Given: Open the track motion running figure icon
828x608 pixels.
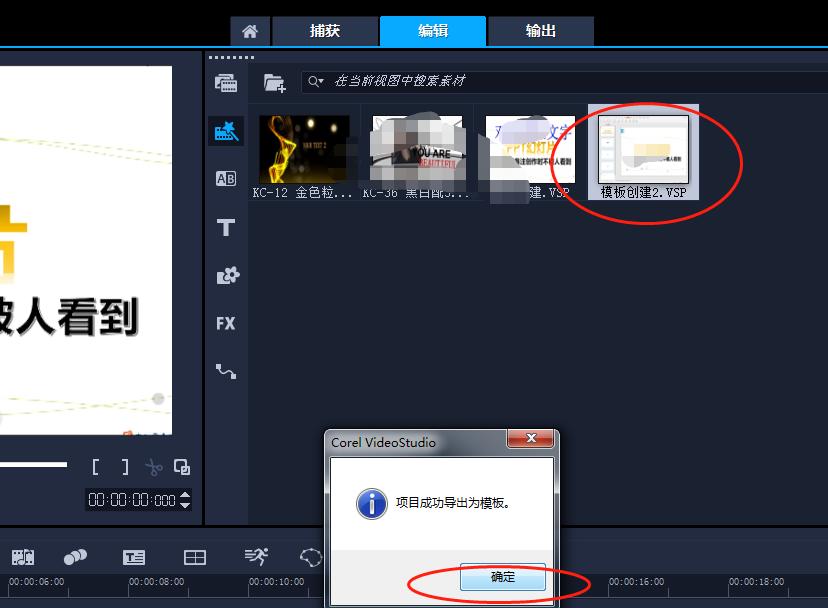Looking at the screenshot, I should (257, 556).
